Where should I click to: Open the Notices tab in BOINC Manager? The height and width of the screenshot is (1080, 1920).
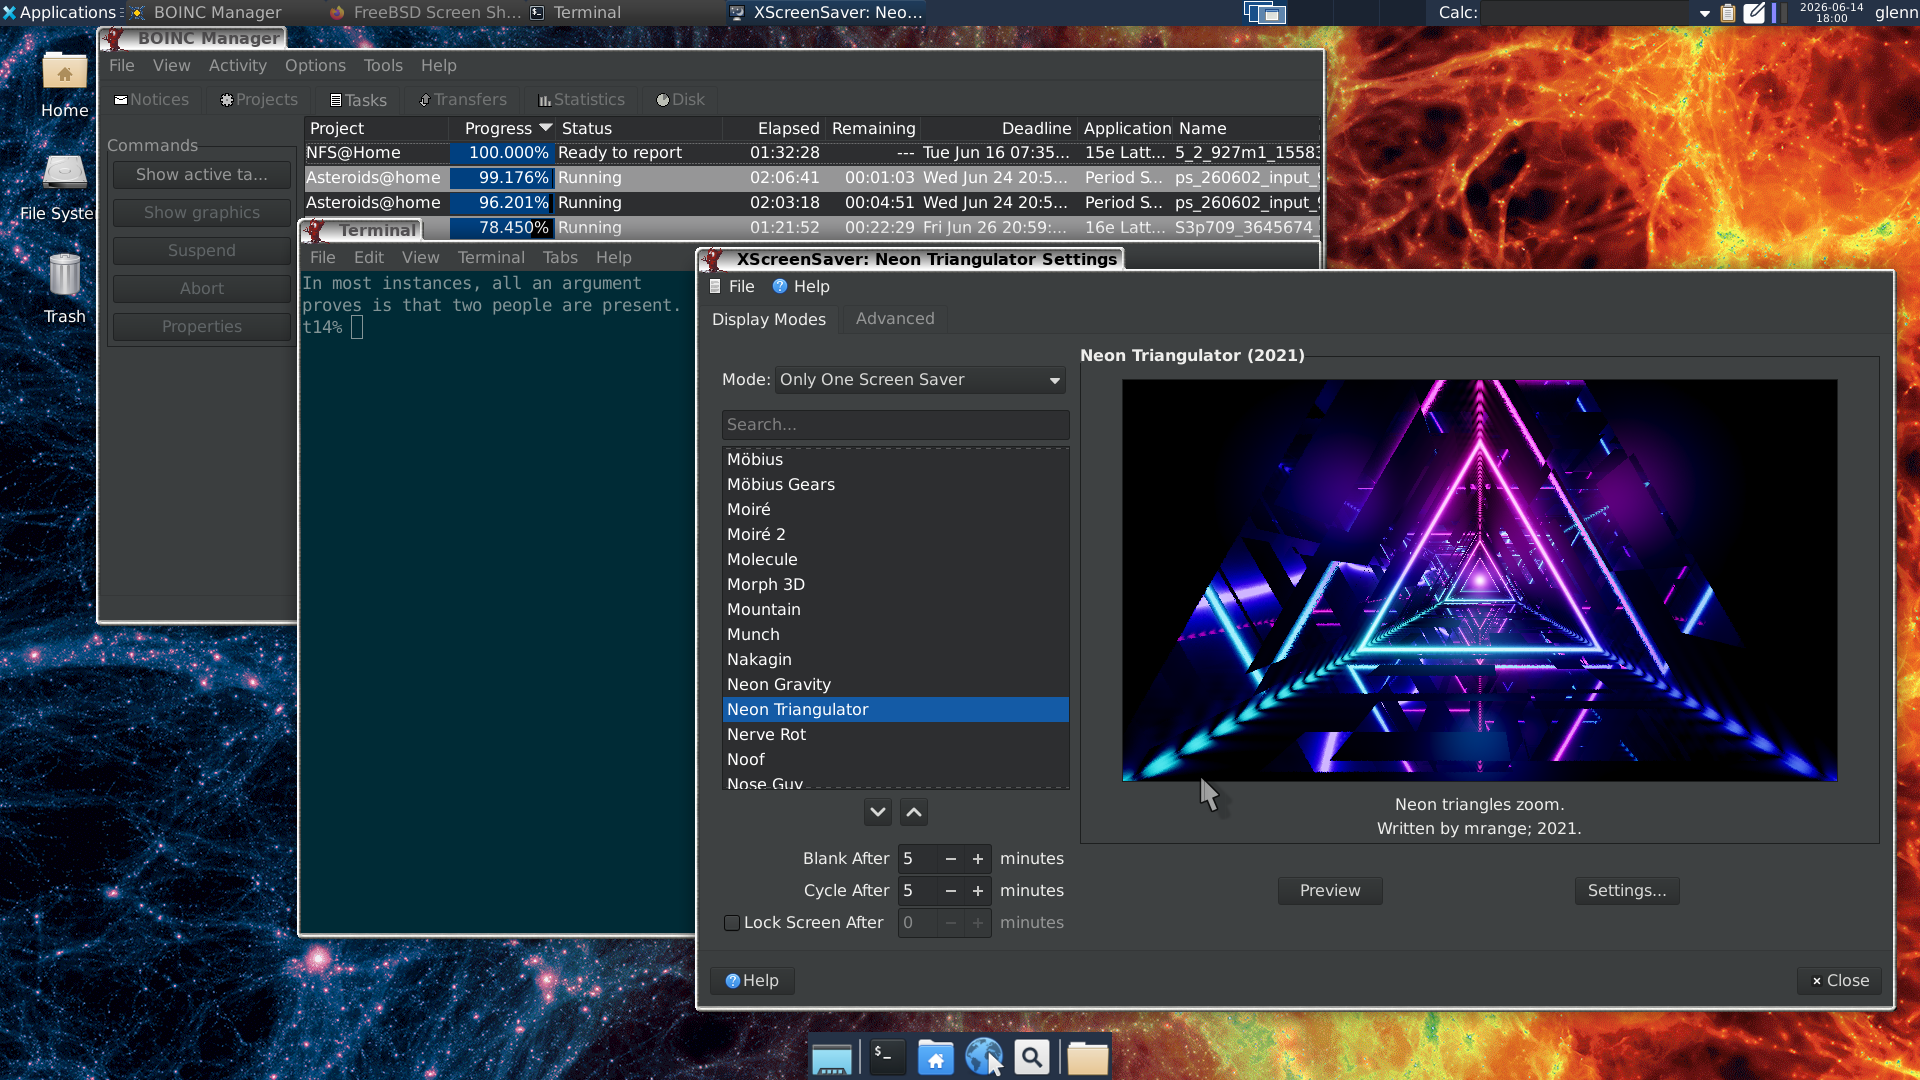152,100
